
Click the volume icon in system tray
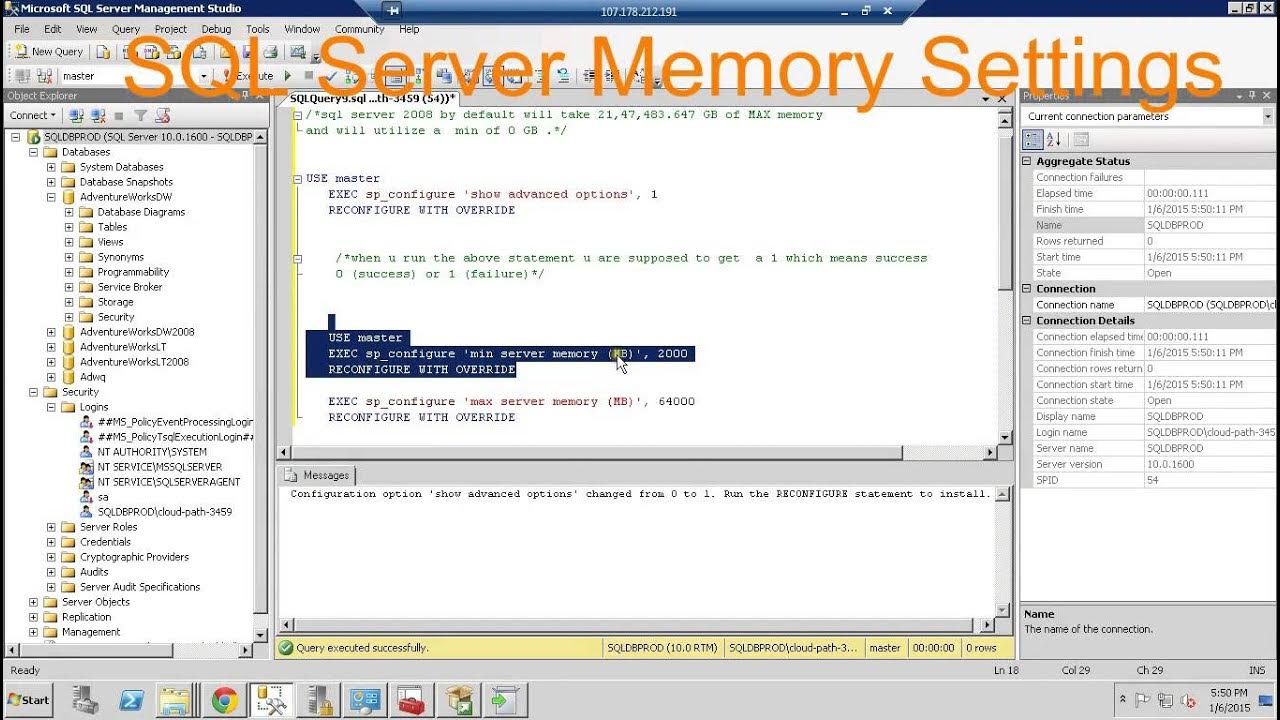pos(1188,700)
